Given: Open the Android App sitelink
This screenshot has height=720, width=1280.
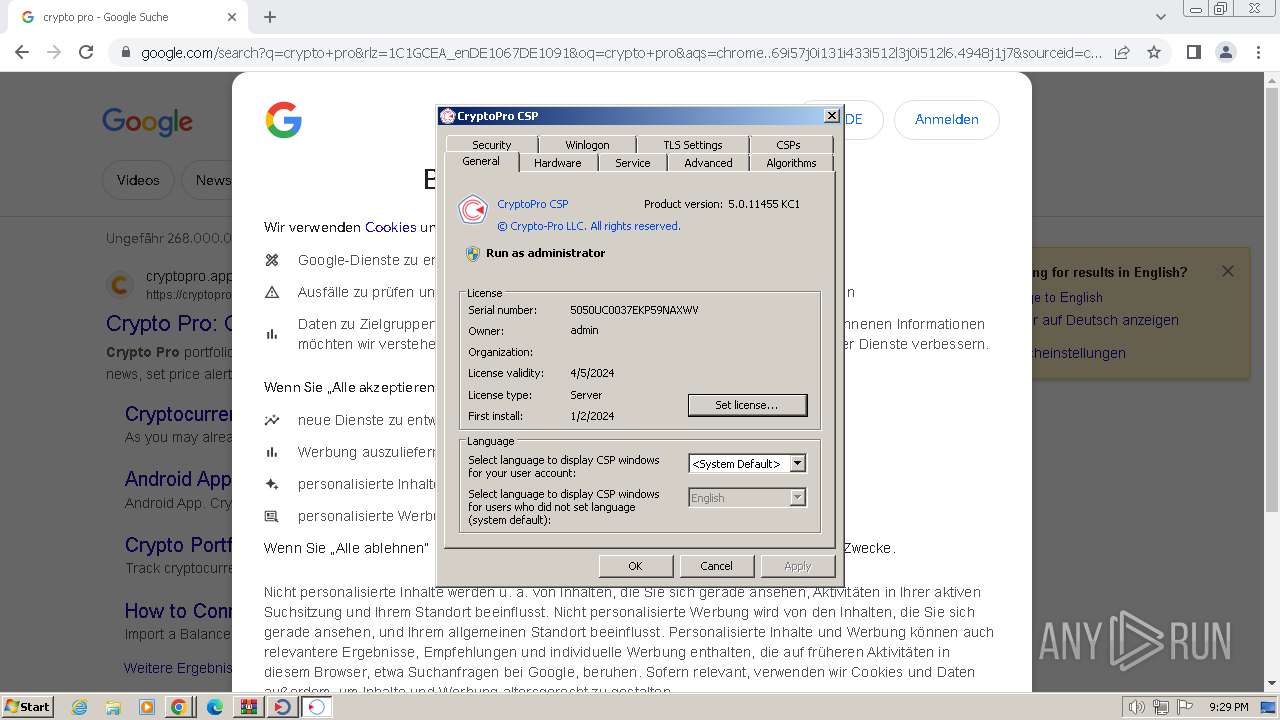Looking at the screenshot, I should click(178, 479).
